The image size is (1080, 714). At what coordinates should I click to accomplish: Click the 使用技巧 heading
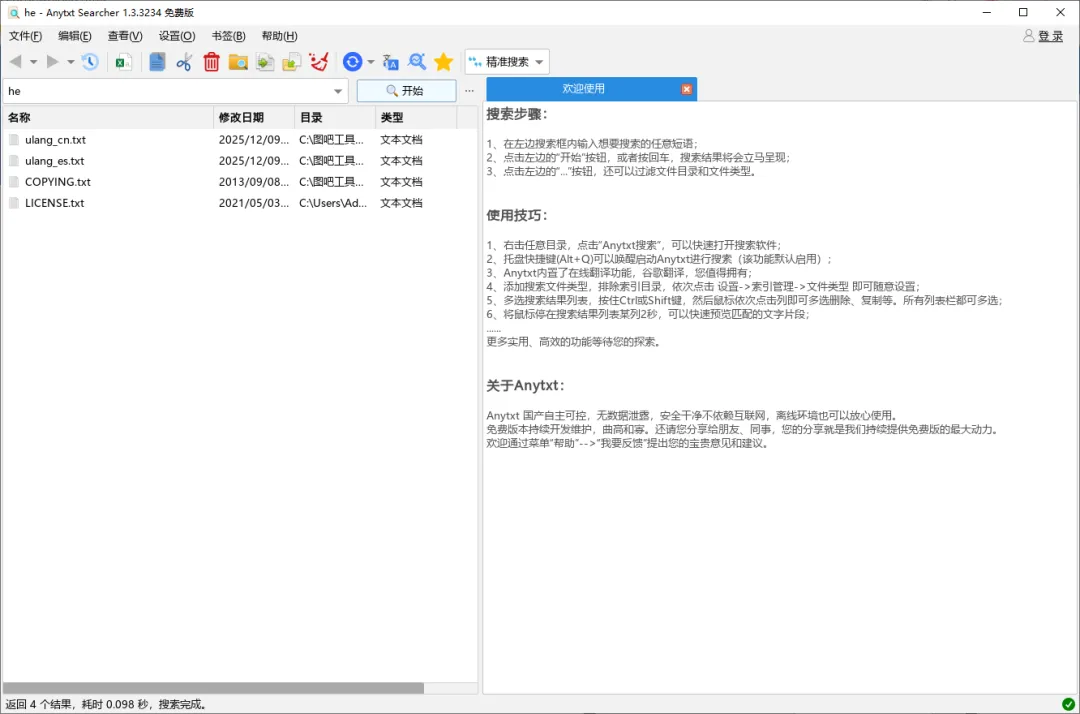517,216
